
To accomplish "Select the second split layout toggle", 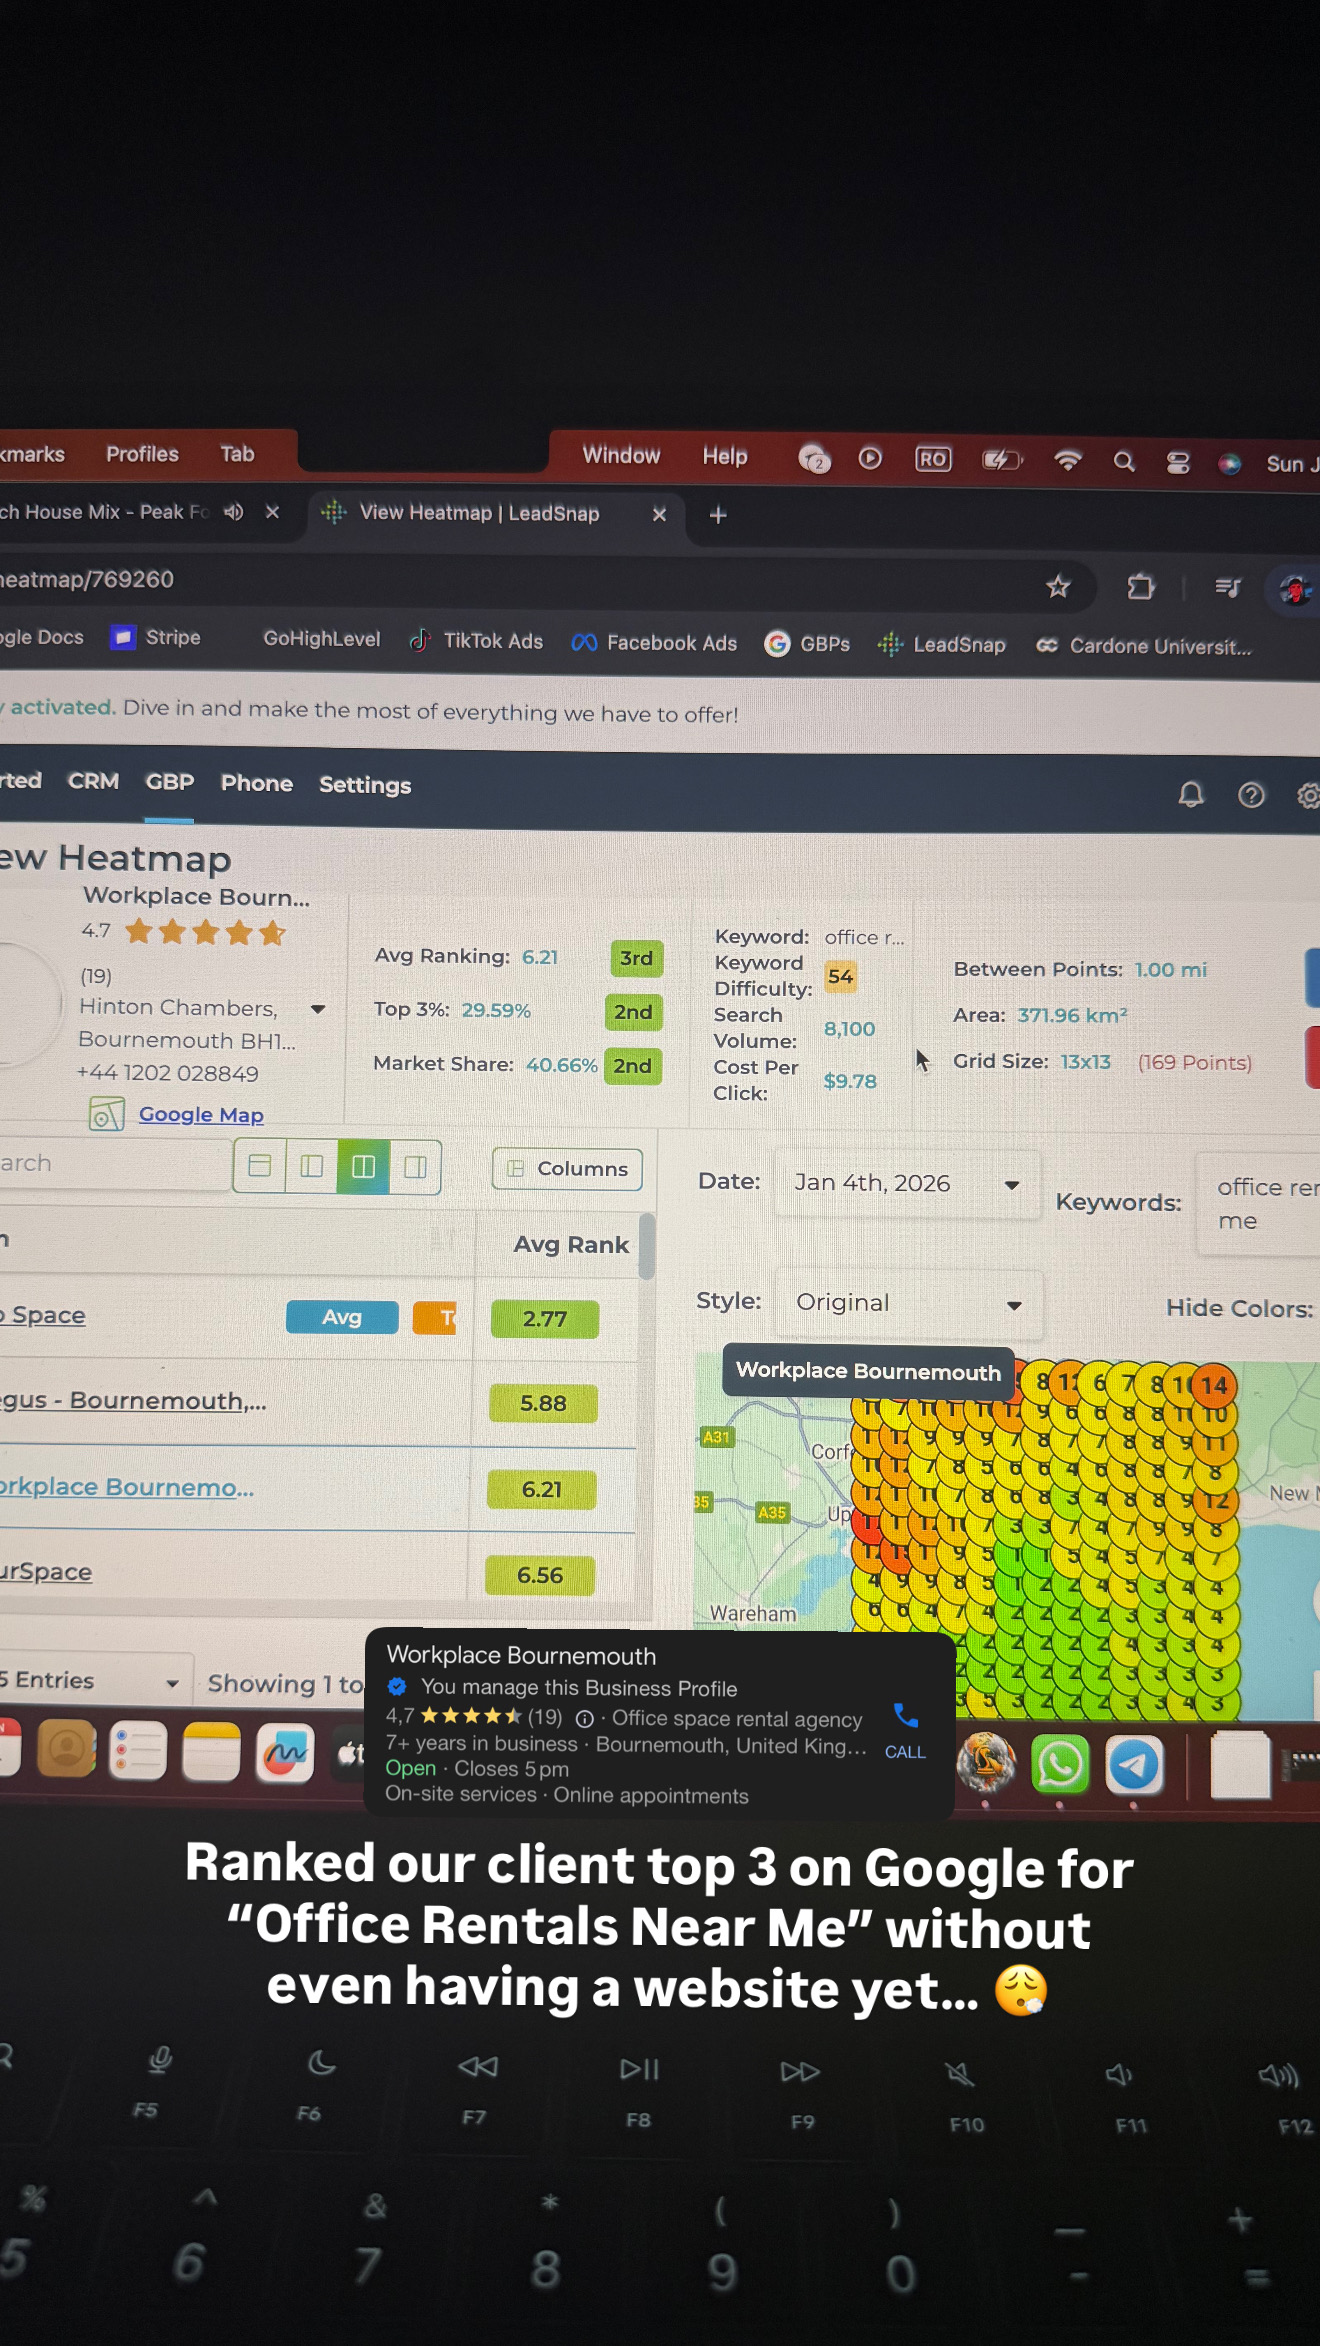I will (x=312, y=1166).
